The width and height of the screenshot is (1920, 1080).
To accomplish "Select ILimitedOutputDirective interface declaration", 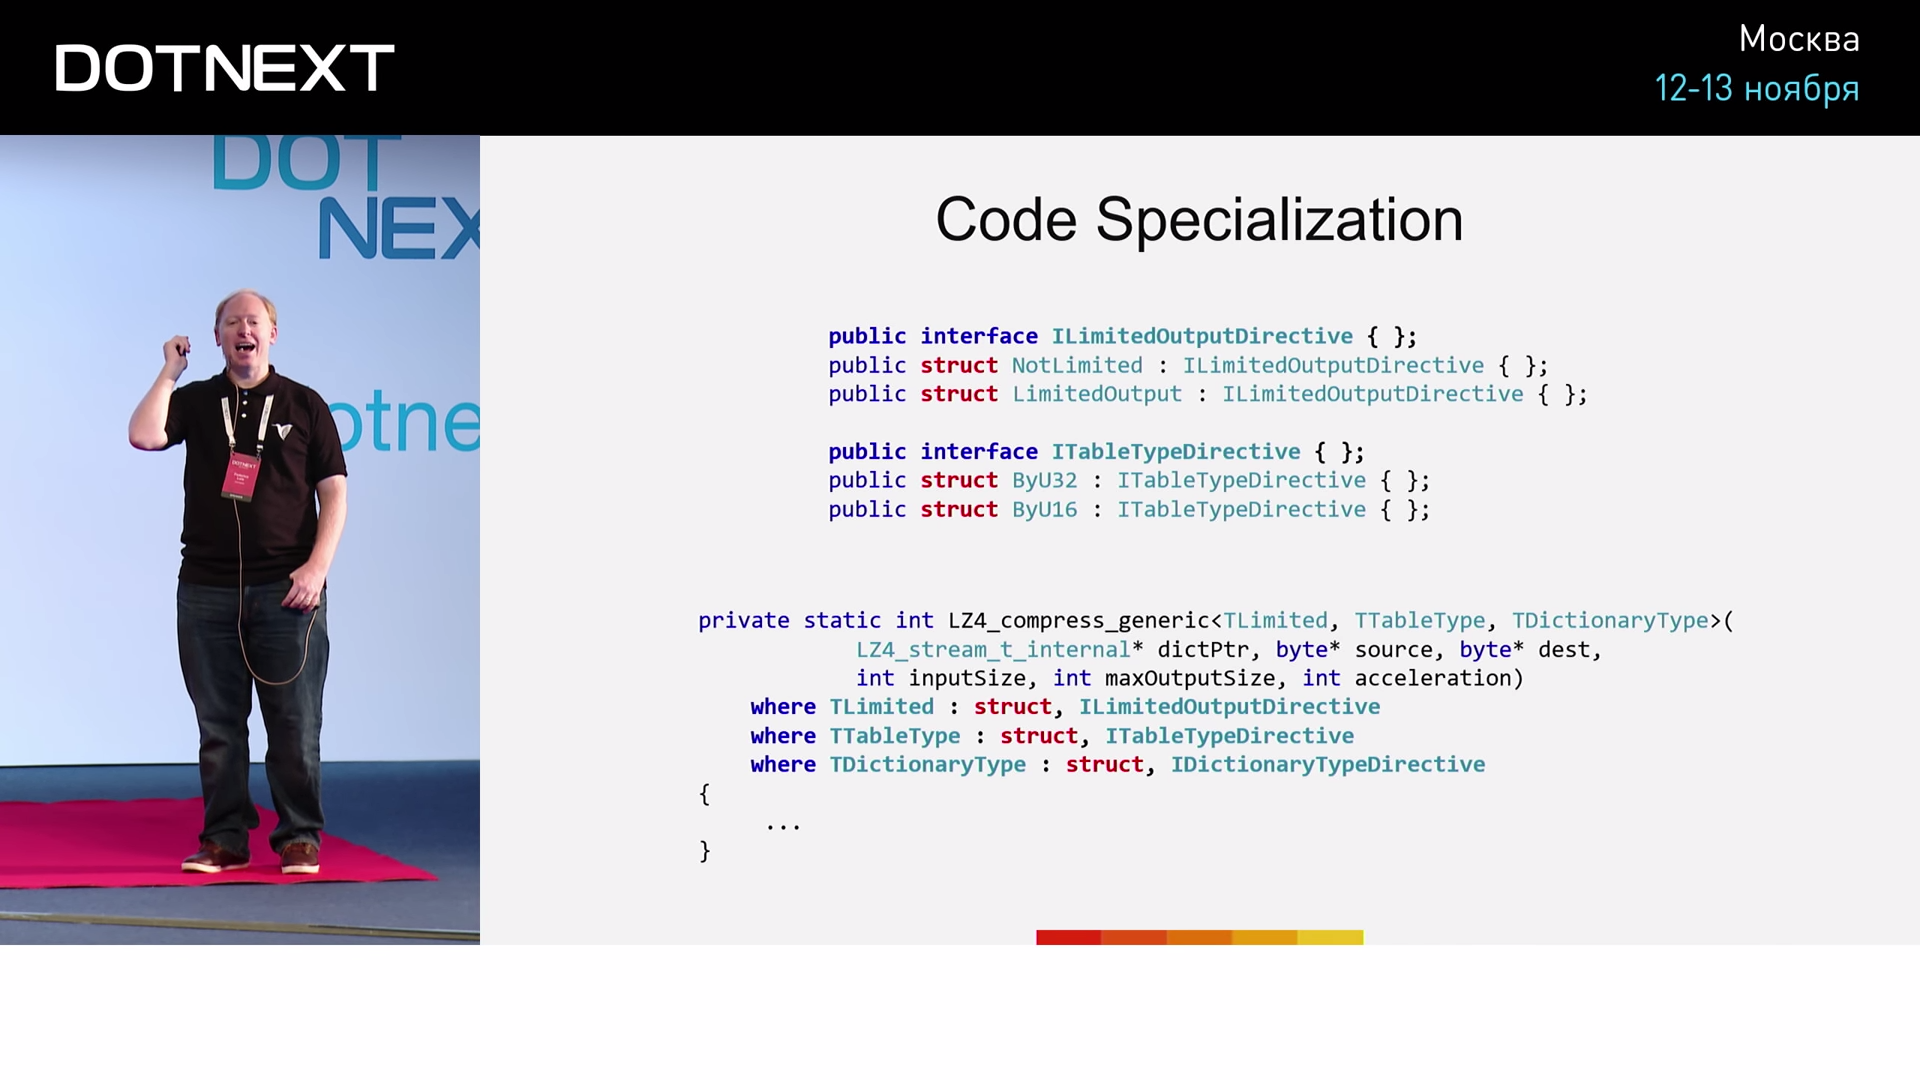I will [1122, 335].
